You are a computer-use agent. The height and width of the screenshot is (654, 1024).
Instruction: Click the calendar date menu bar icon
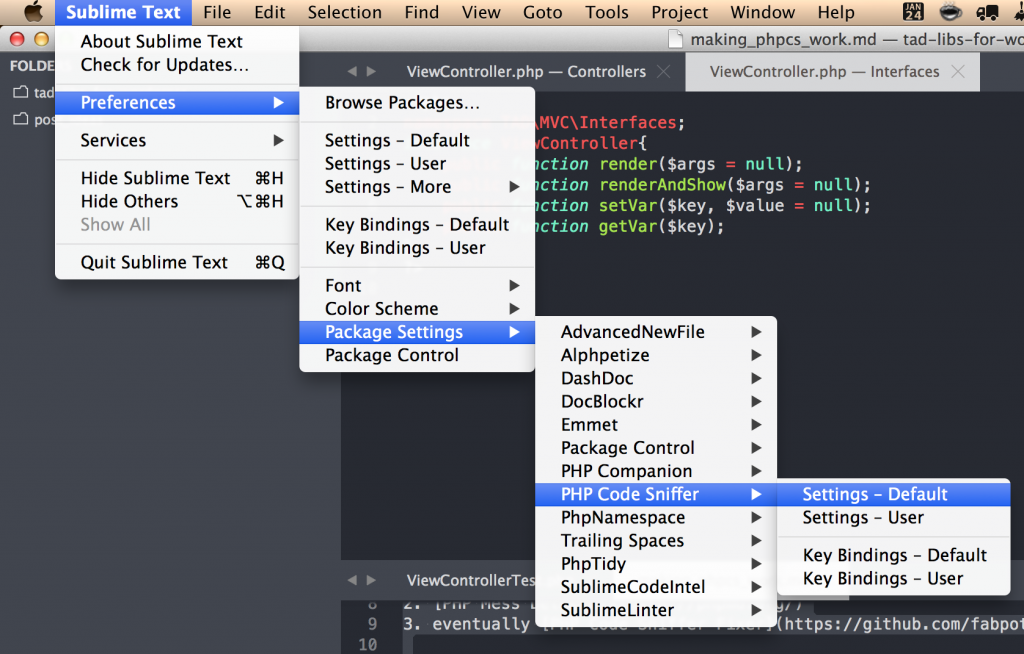click(x=913, y=12)
